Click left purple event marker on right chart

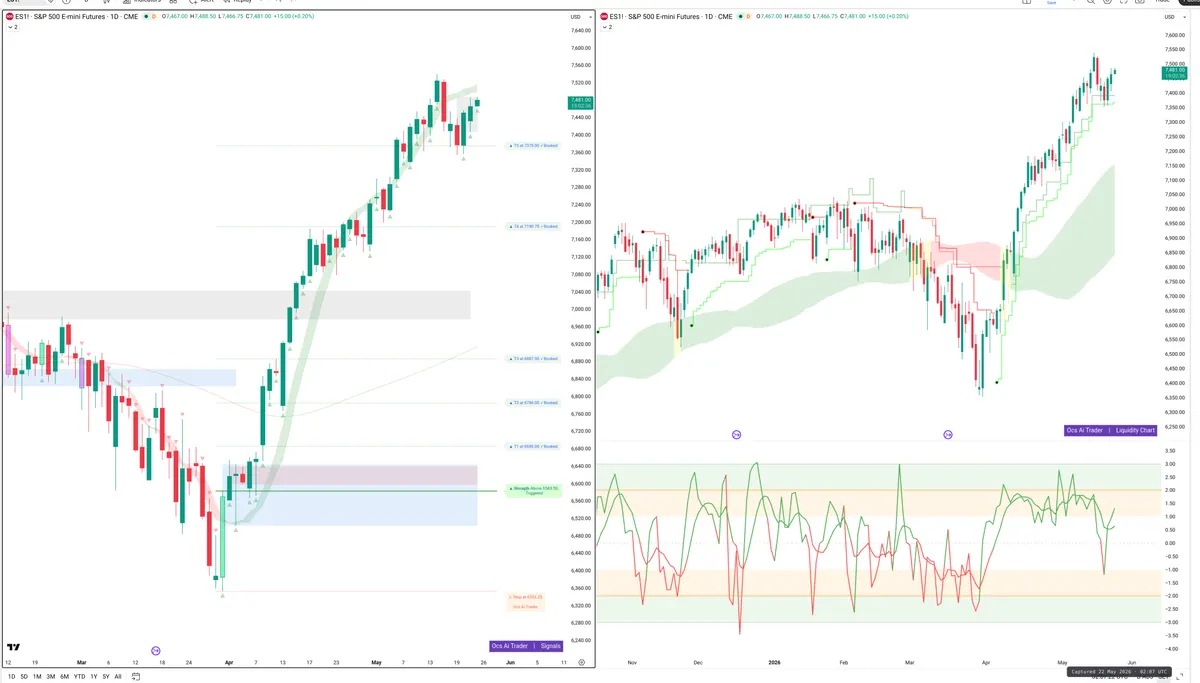[x=736, y=434]
